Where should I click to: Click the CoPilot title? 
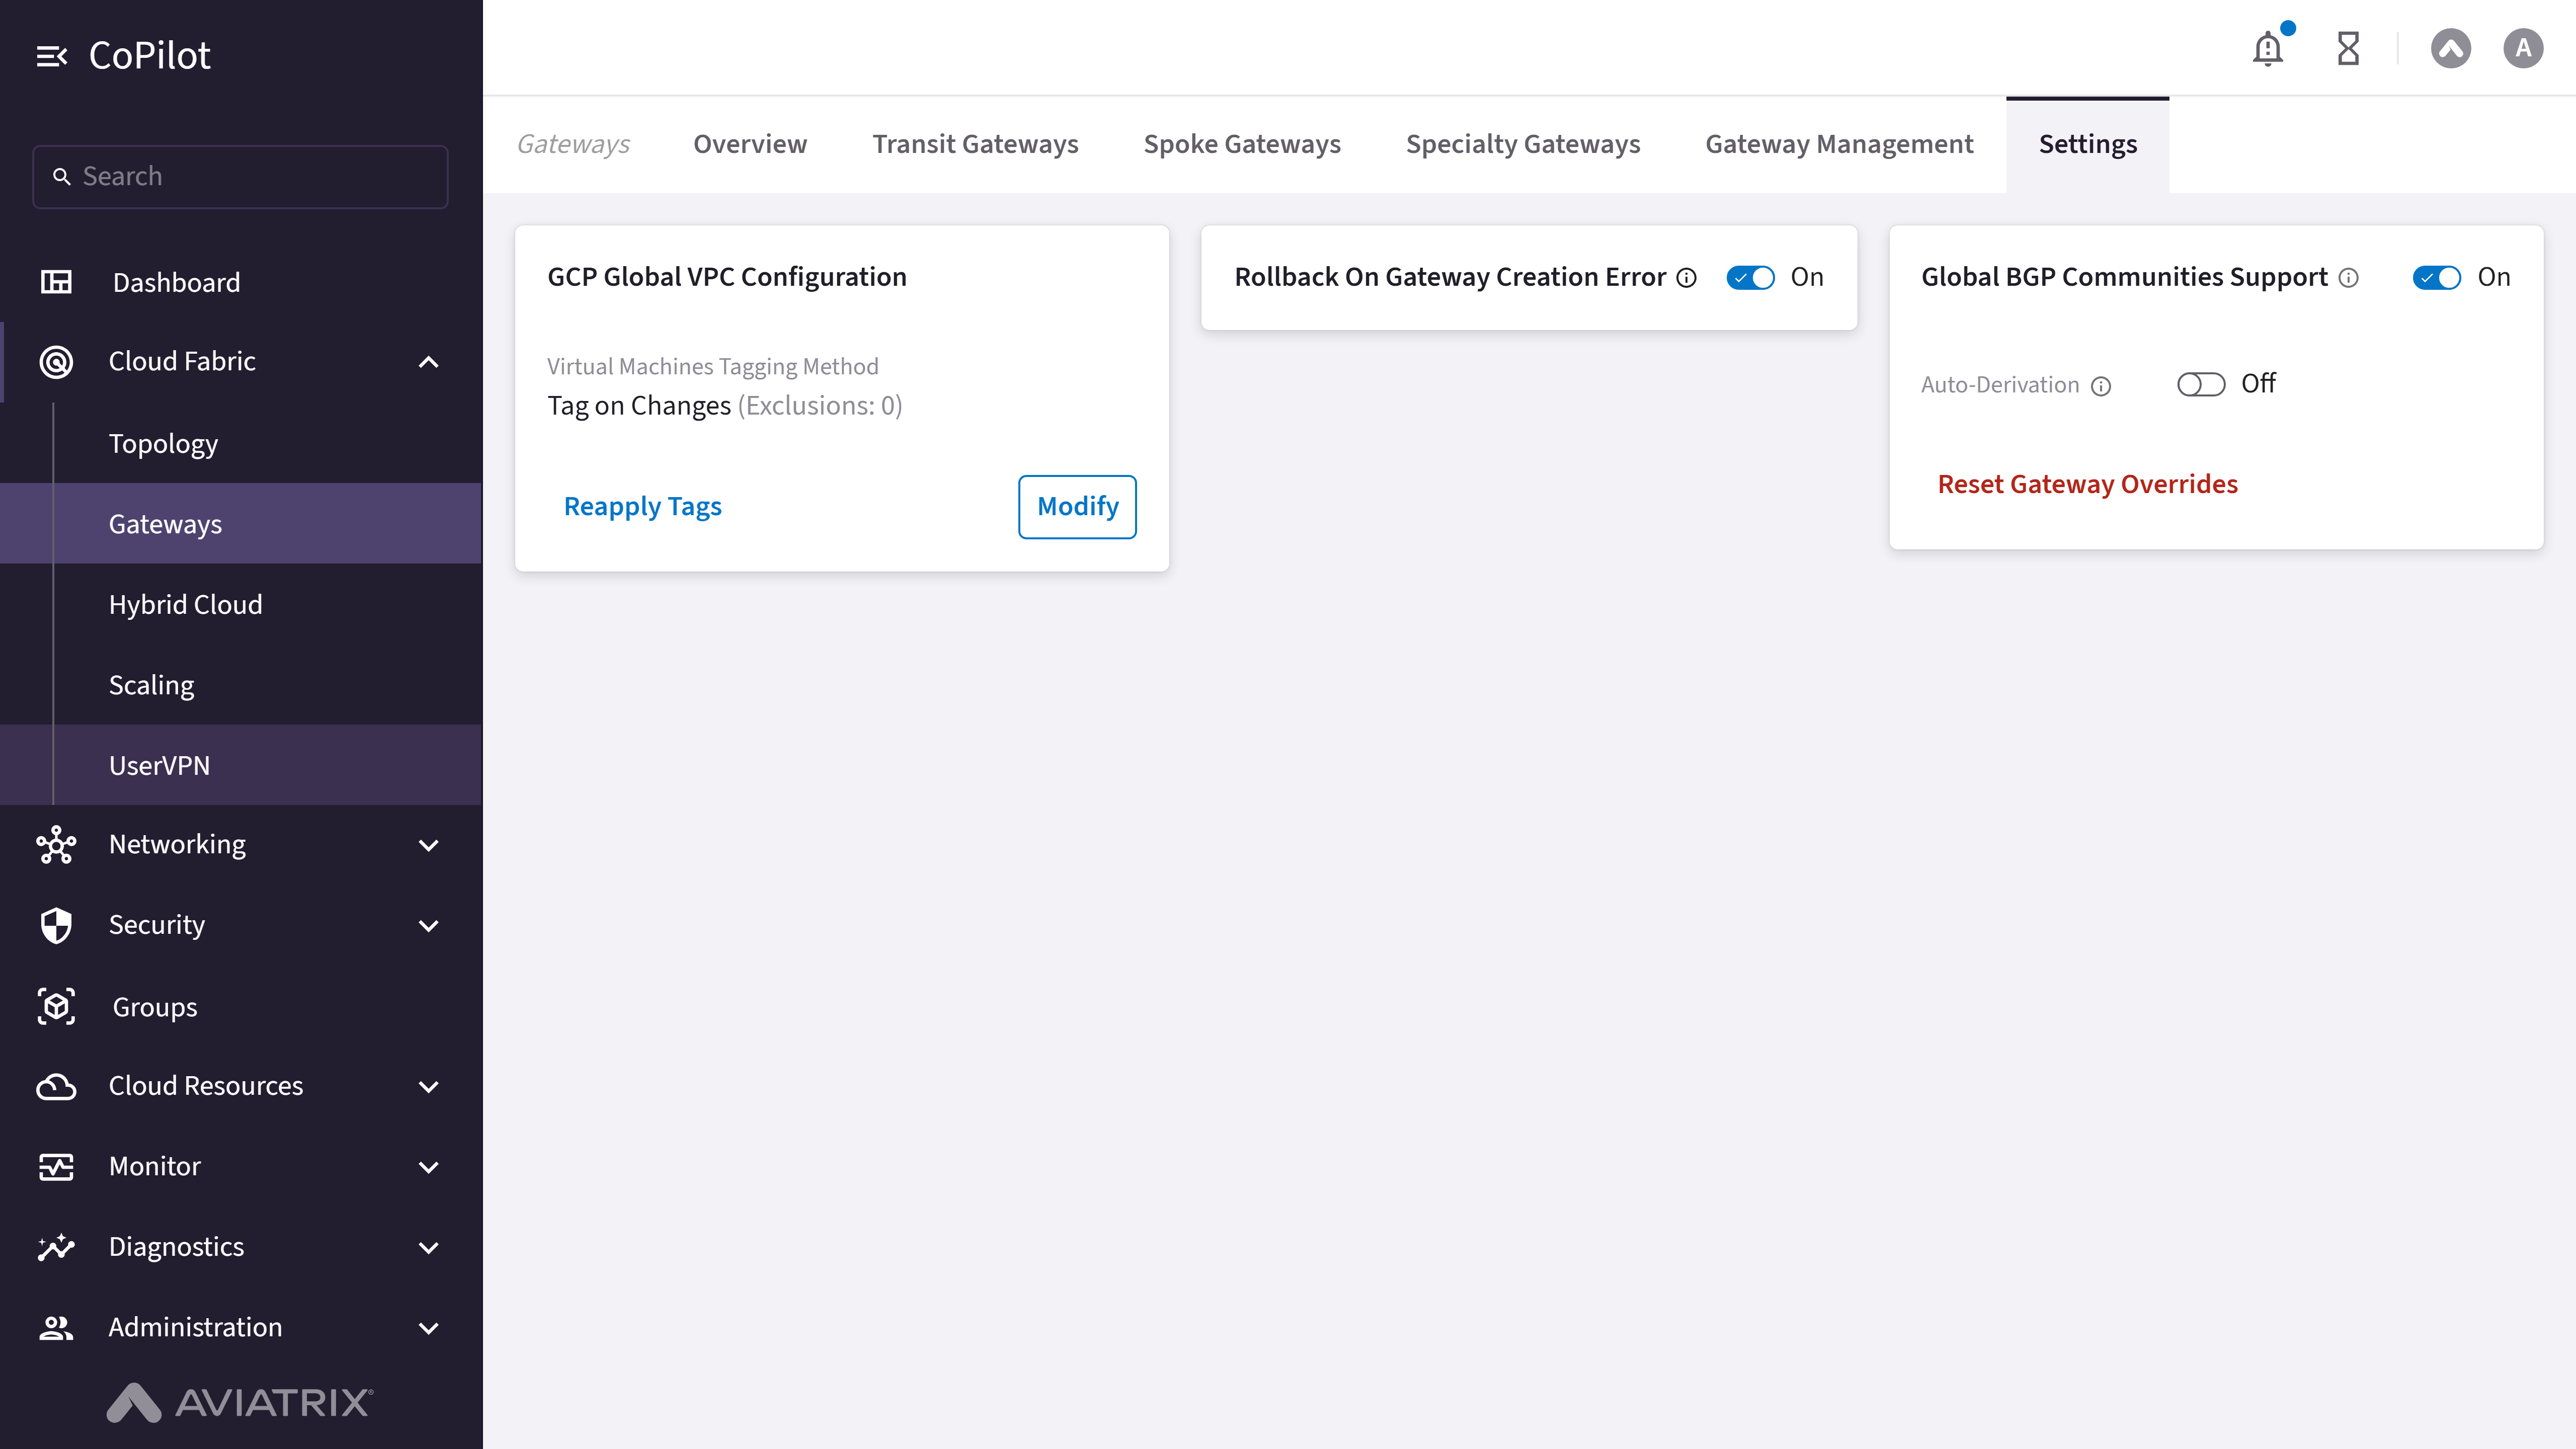149,56
